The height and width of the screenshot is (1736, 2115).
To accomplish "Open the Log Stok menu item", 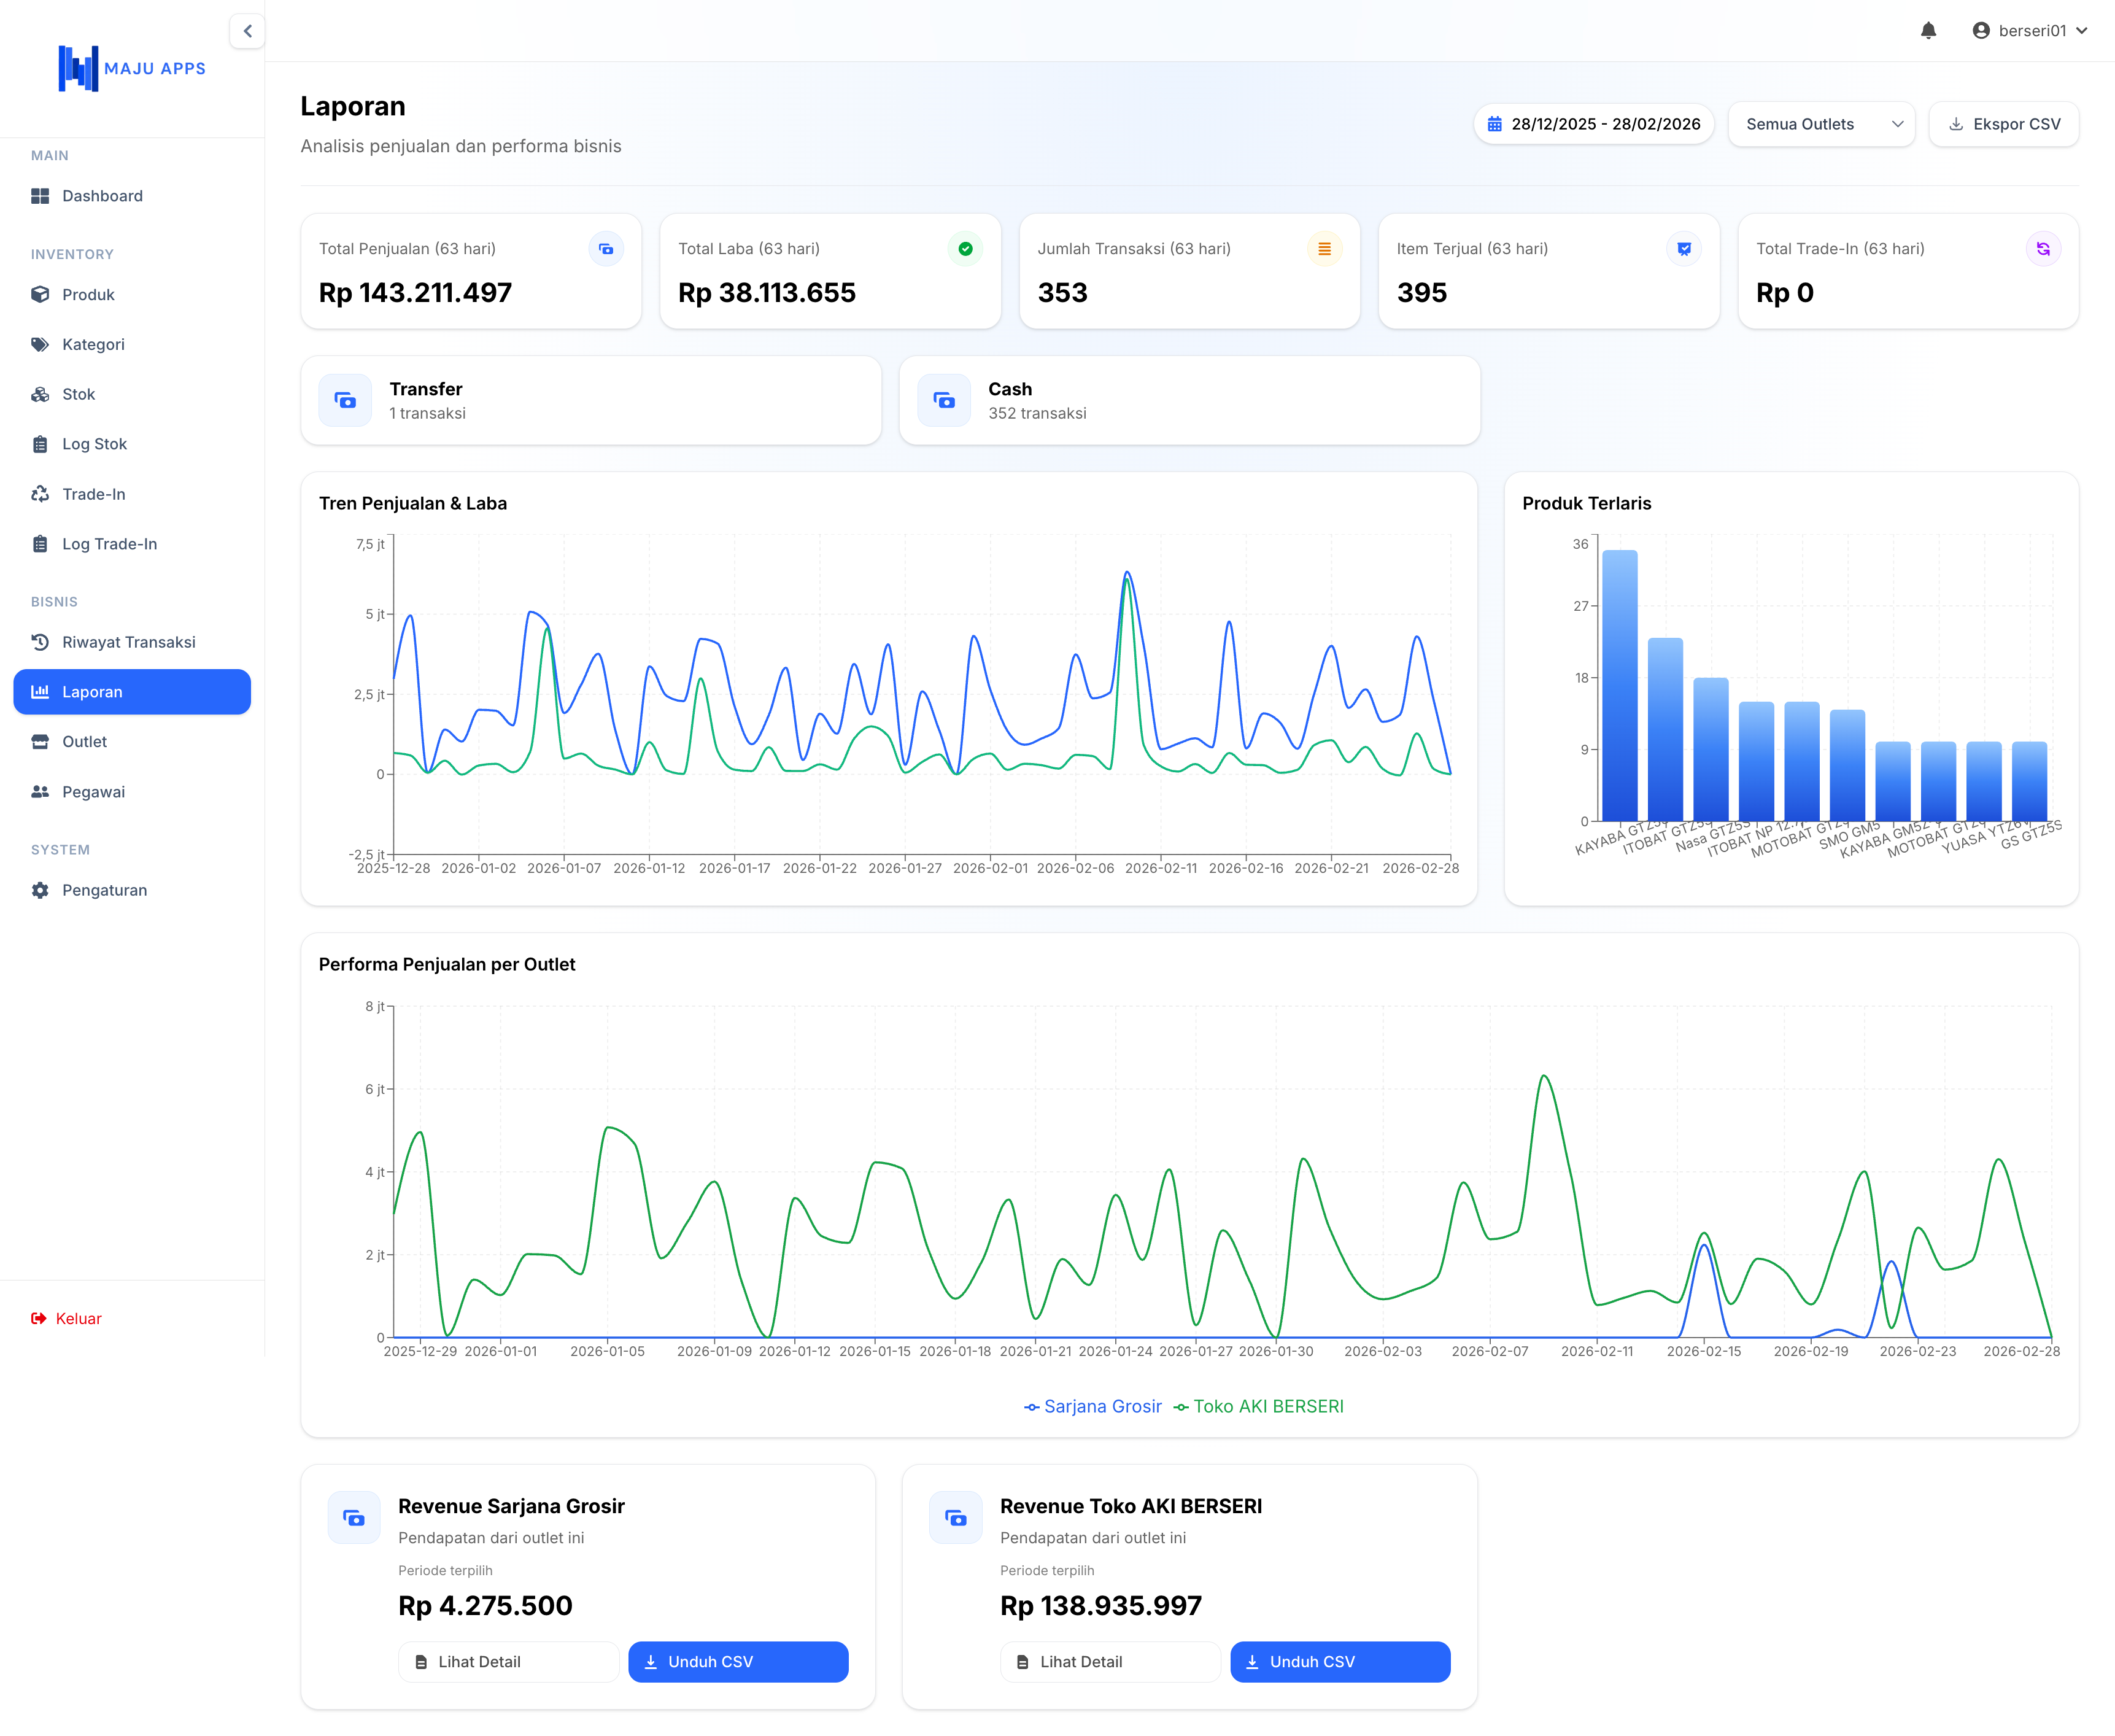I will coord(94,444).
